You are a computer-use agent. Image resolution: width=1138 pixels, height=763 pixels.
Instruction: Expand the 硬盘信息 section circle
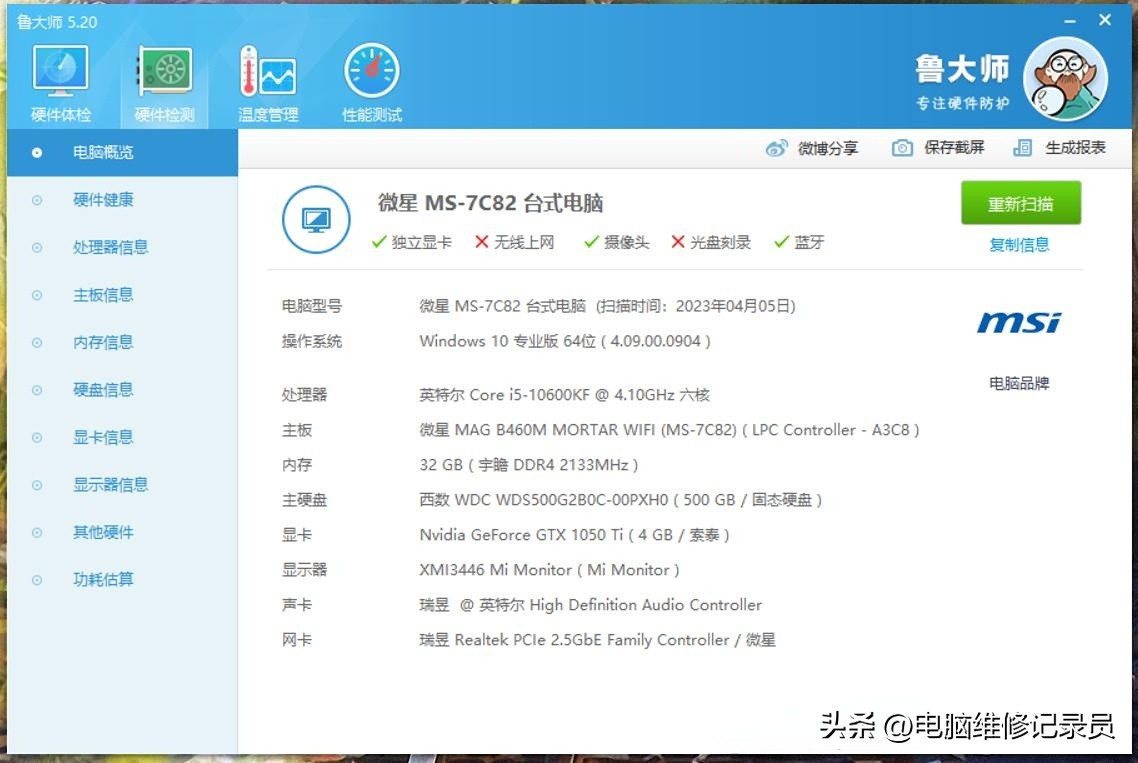point(37,389)
